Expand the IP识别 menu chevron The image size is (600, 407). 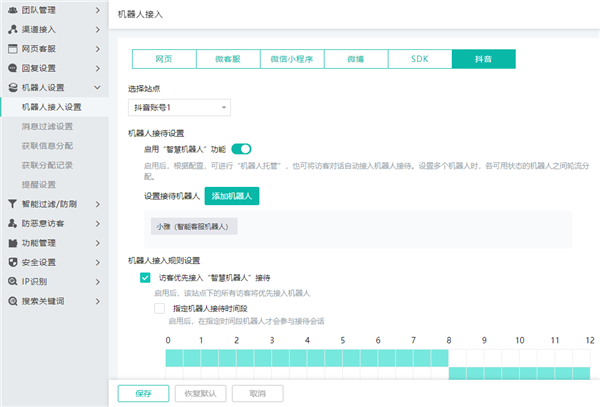[x=98, y=282]
